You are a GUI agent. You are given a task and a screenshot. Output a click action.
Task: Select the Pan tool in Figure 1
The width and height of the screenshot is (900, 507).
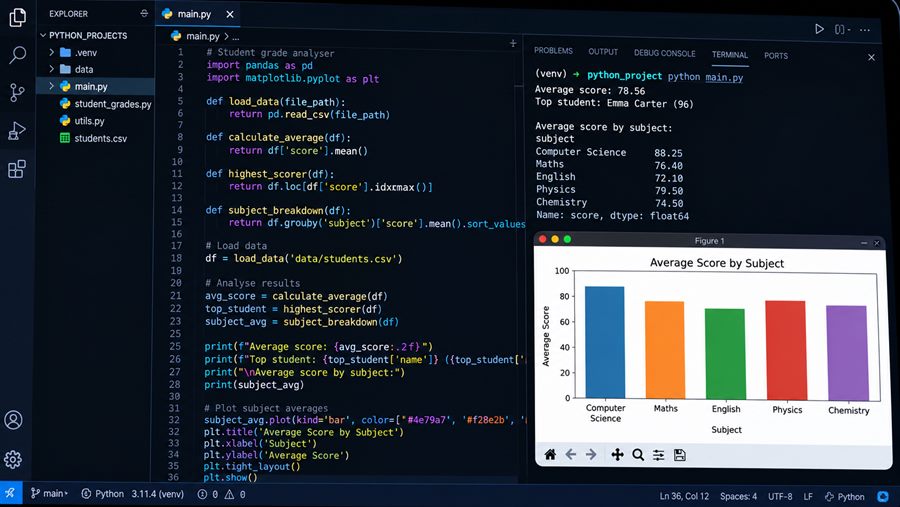[617, 455]
